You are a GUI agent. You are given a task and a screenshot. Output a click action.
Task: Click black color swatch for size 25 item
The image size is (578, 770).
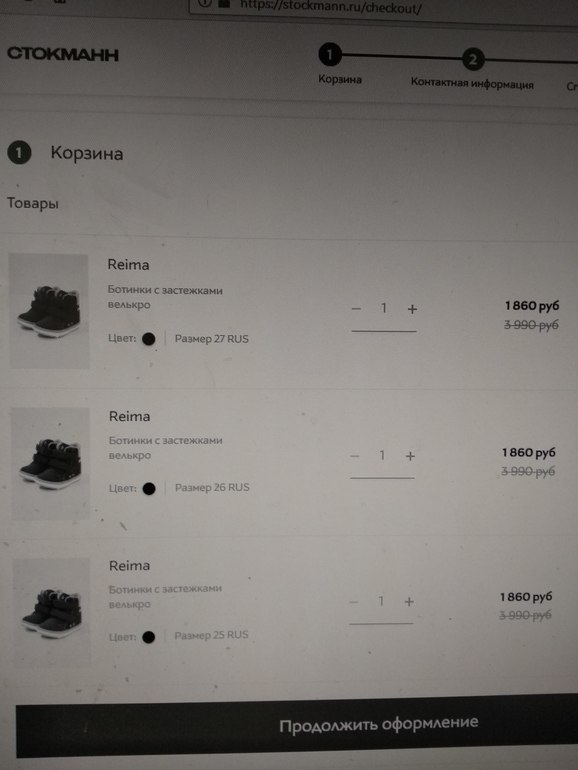click(148, 637)
